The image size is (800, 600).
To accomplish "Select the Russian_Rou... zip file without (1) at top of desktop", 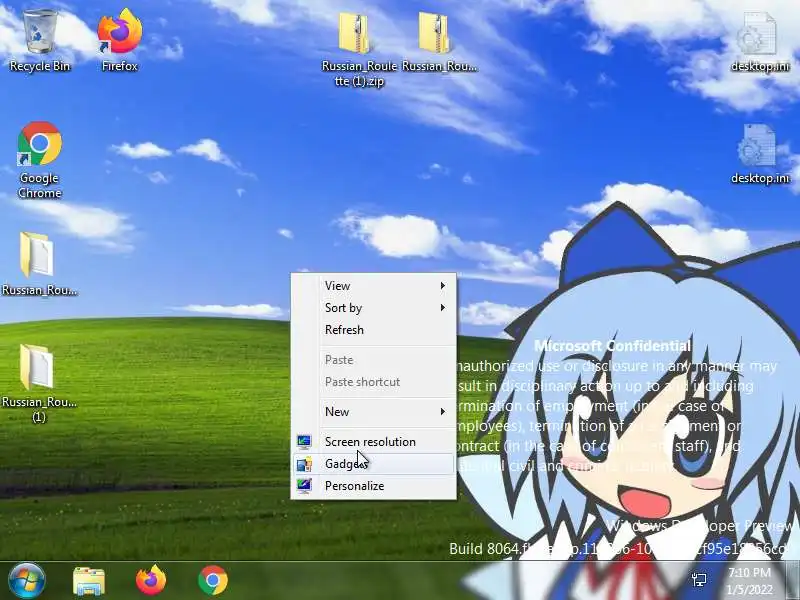I will tap(439, 41).
